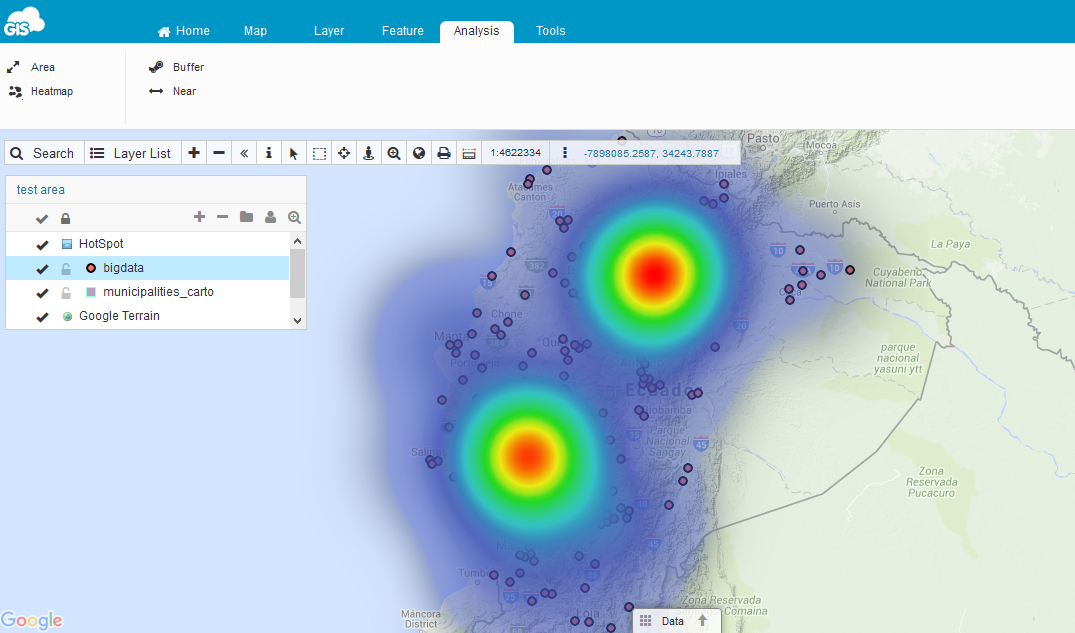Toggle bigdata layer visibility checkmark
Viewport: 1075px width, 633px height.
coord(42,269)
